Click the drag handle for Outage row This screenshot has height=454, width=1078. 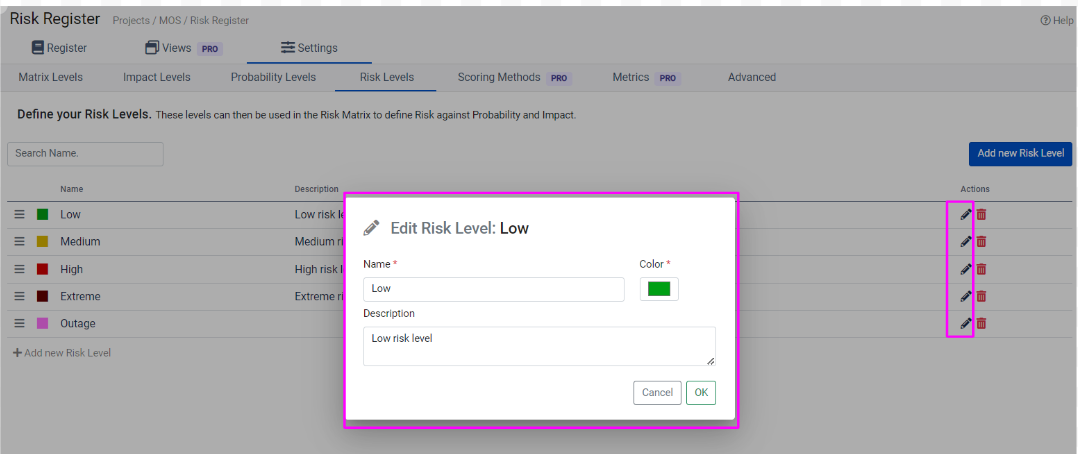(x=19, y=323)
